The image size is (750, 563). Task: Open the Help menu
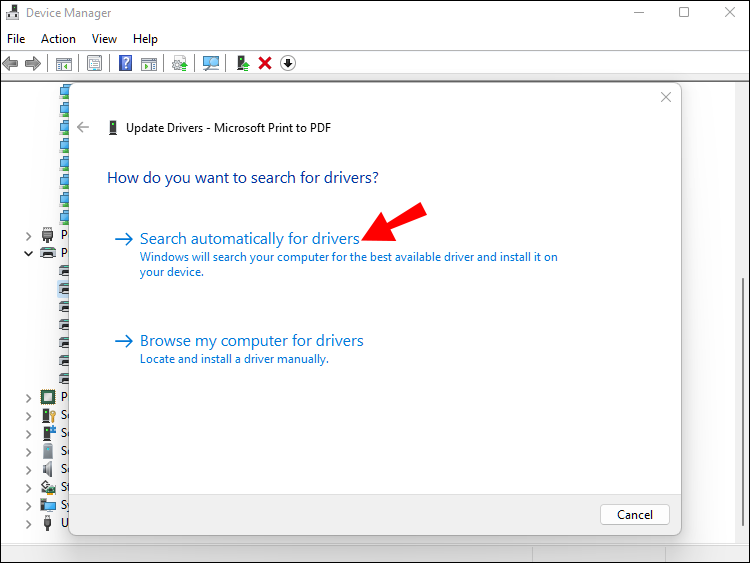tap(145, 39)
